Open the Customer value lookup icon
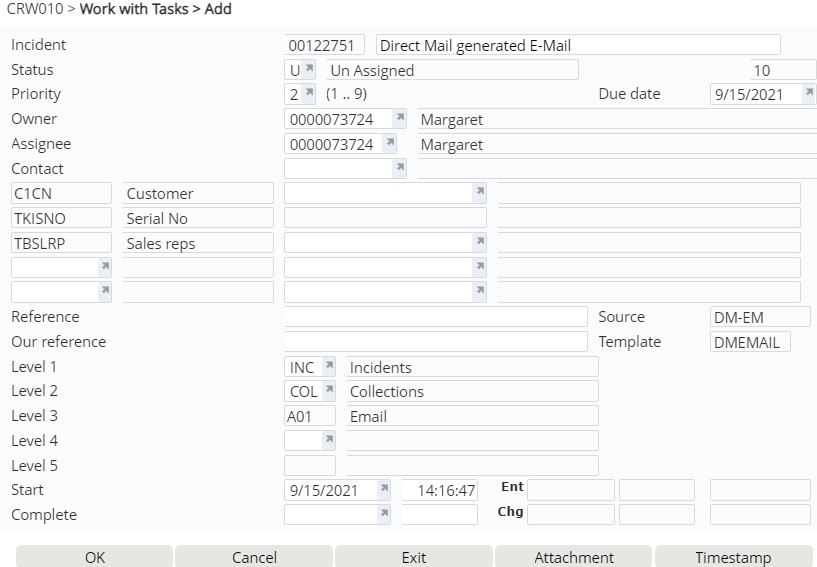 pyautogui.click(x=479, y=192)
